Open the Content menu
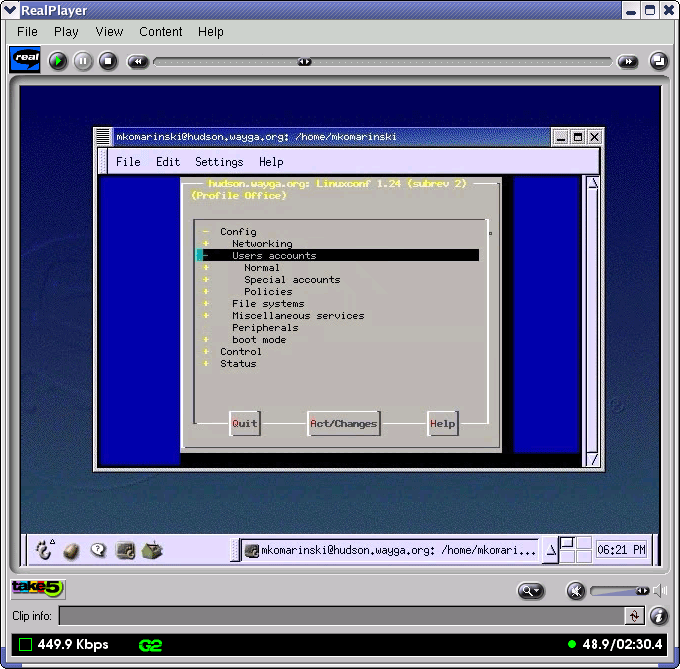Screen dimensions: 680x669 click(x=160, y=32)
